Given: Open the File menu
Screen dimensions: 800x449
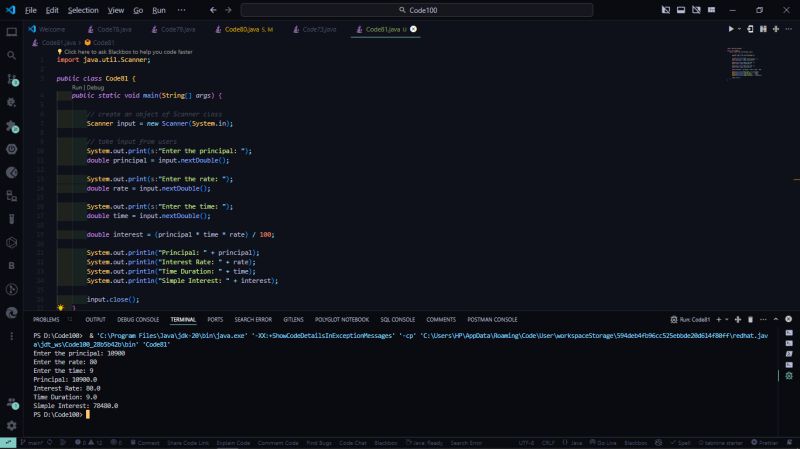Looking at the screenshot, I should pos(31,10).
